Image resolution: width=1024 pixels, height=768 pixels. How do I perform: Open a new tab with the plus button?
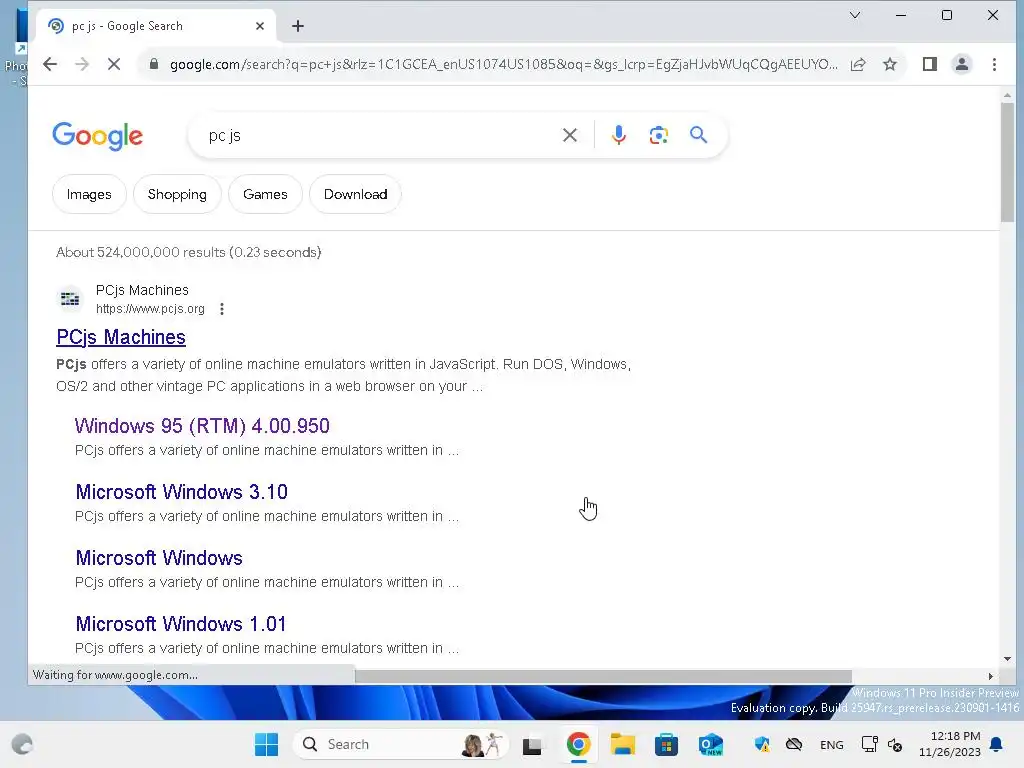coord(298,26)
